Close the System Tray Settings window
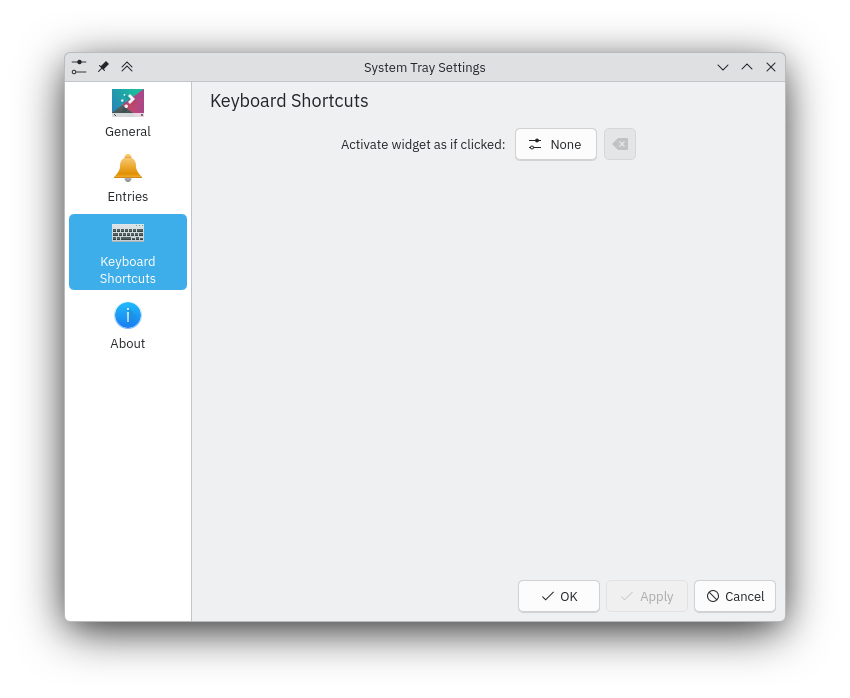 coord(771,67)
